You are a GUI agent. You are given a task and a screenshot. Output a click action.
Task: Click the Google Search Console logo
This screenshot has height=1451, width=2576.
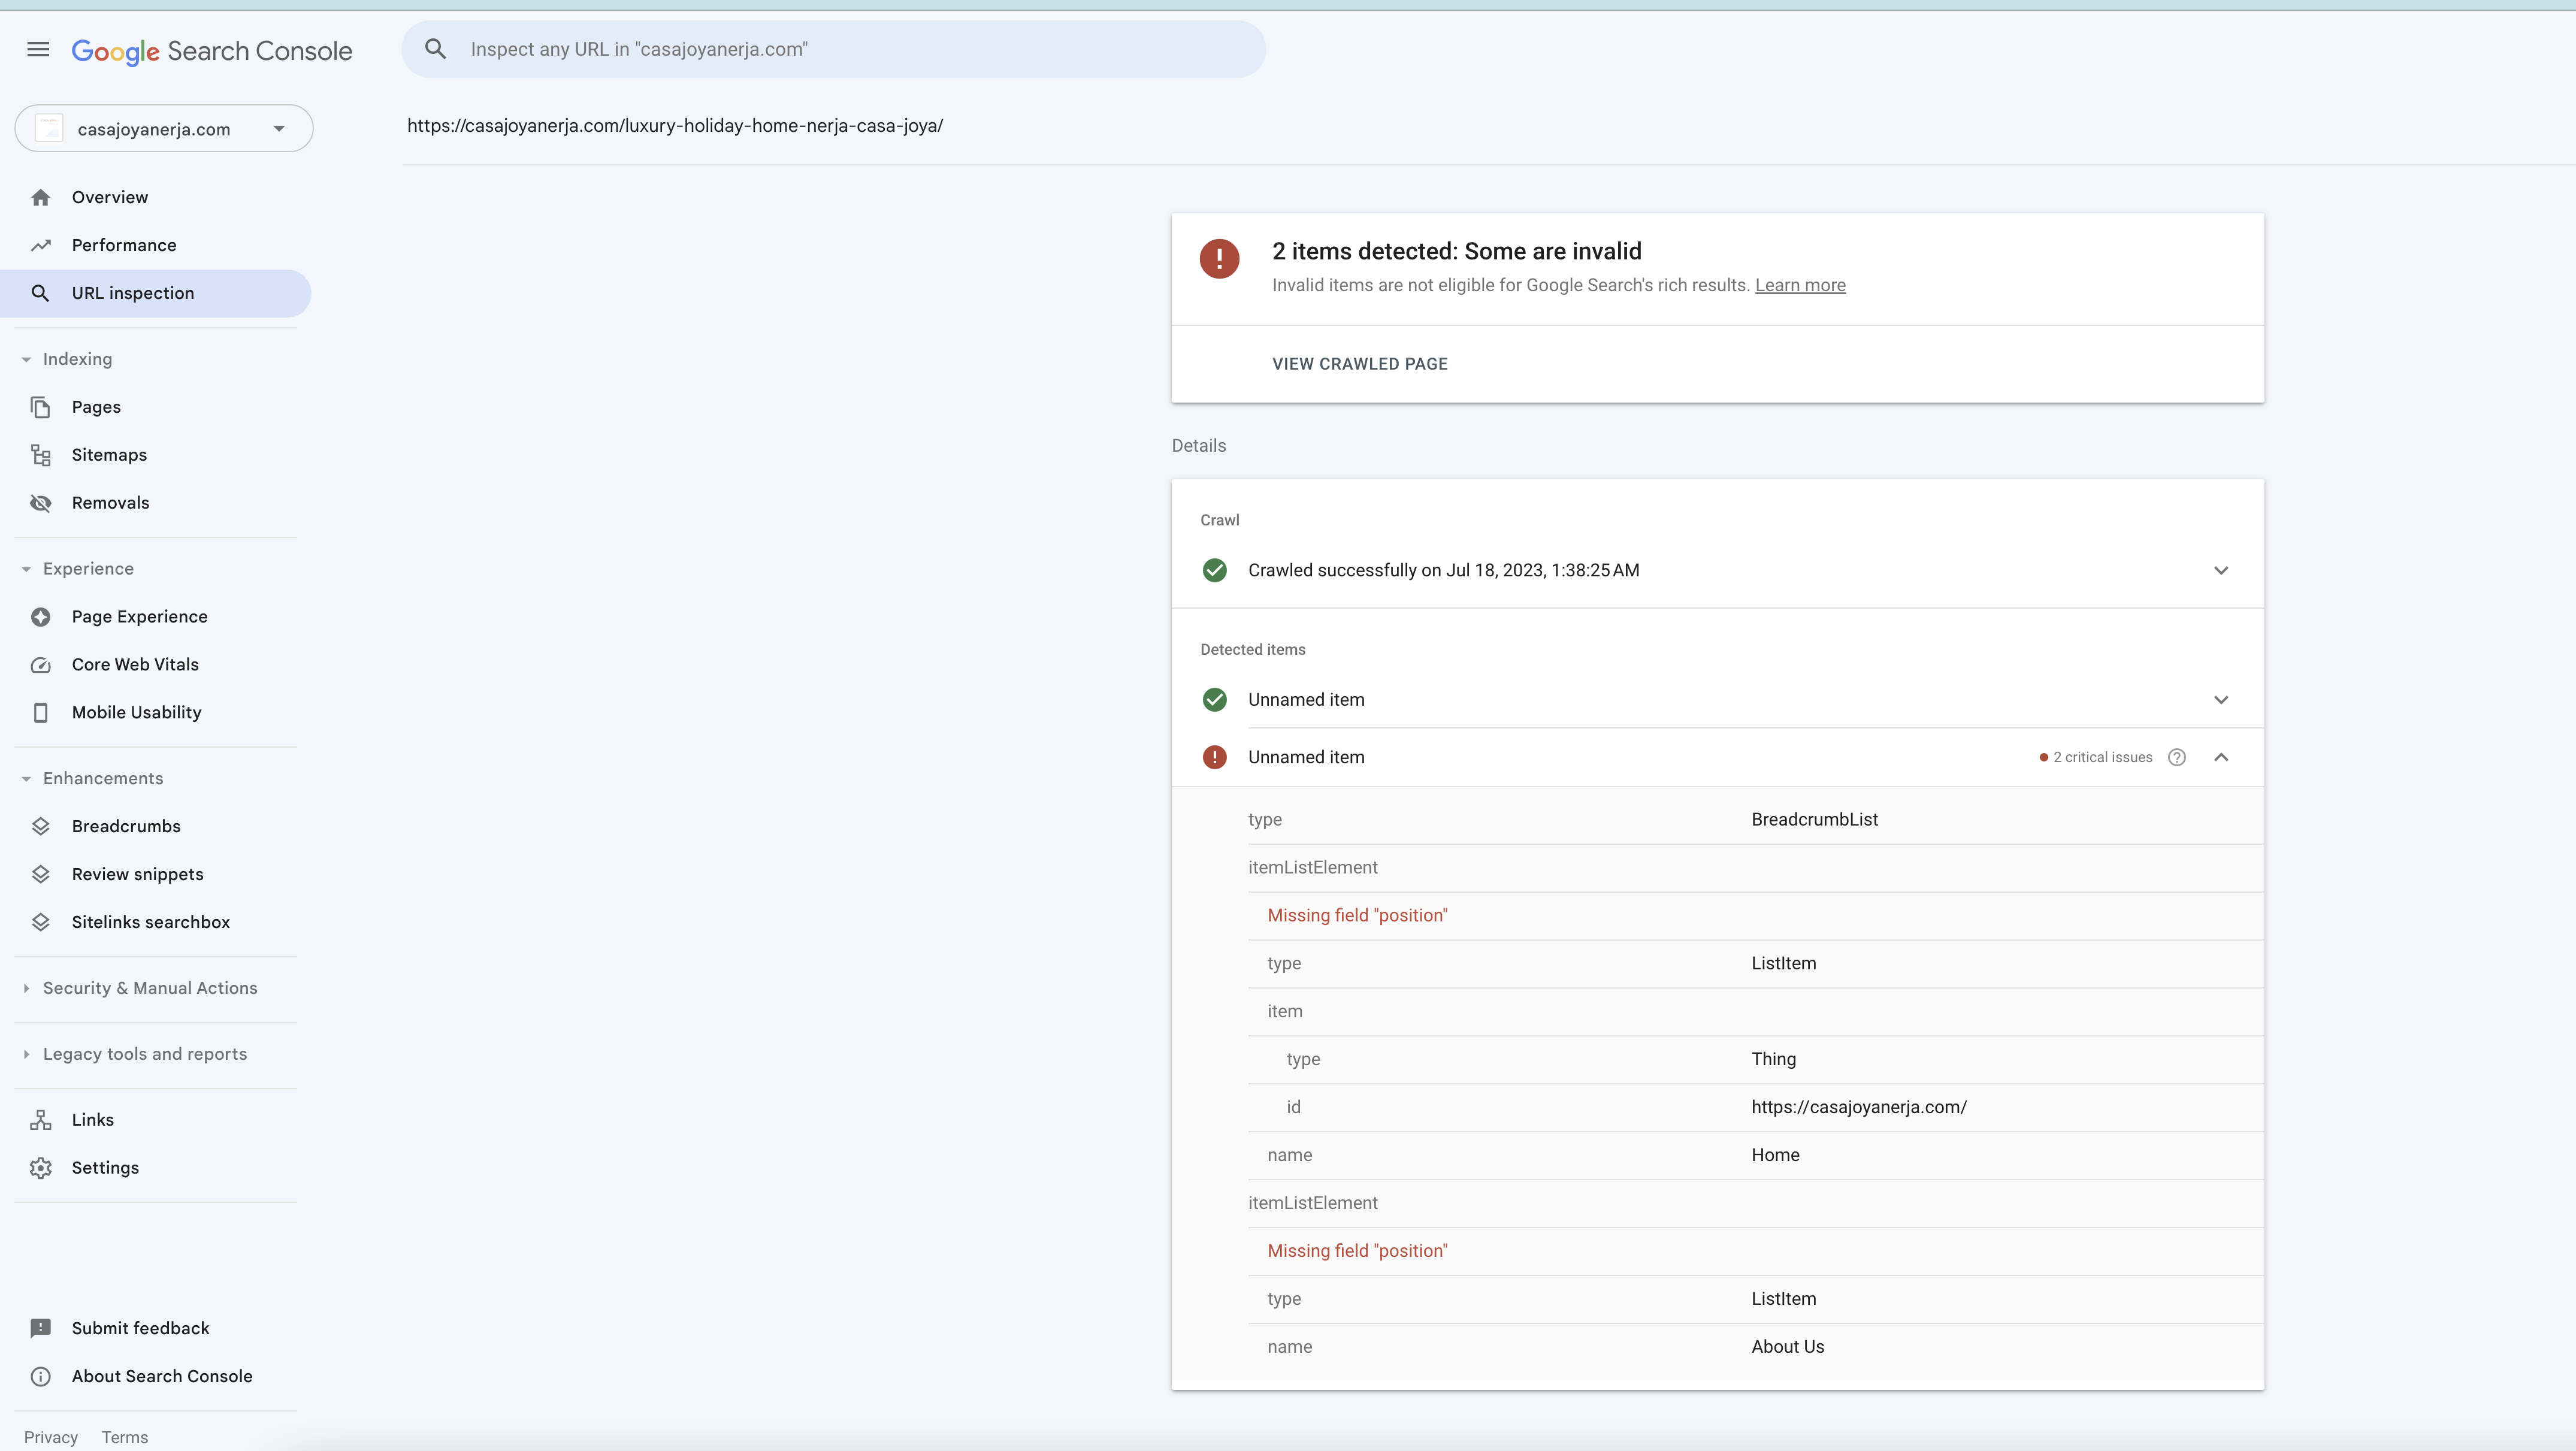point(212,50)
